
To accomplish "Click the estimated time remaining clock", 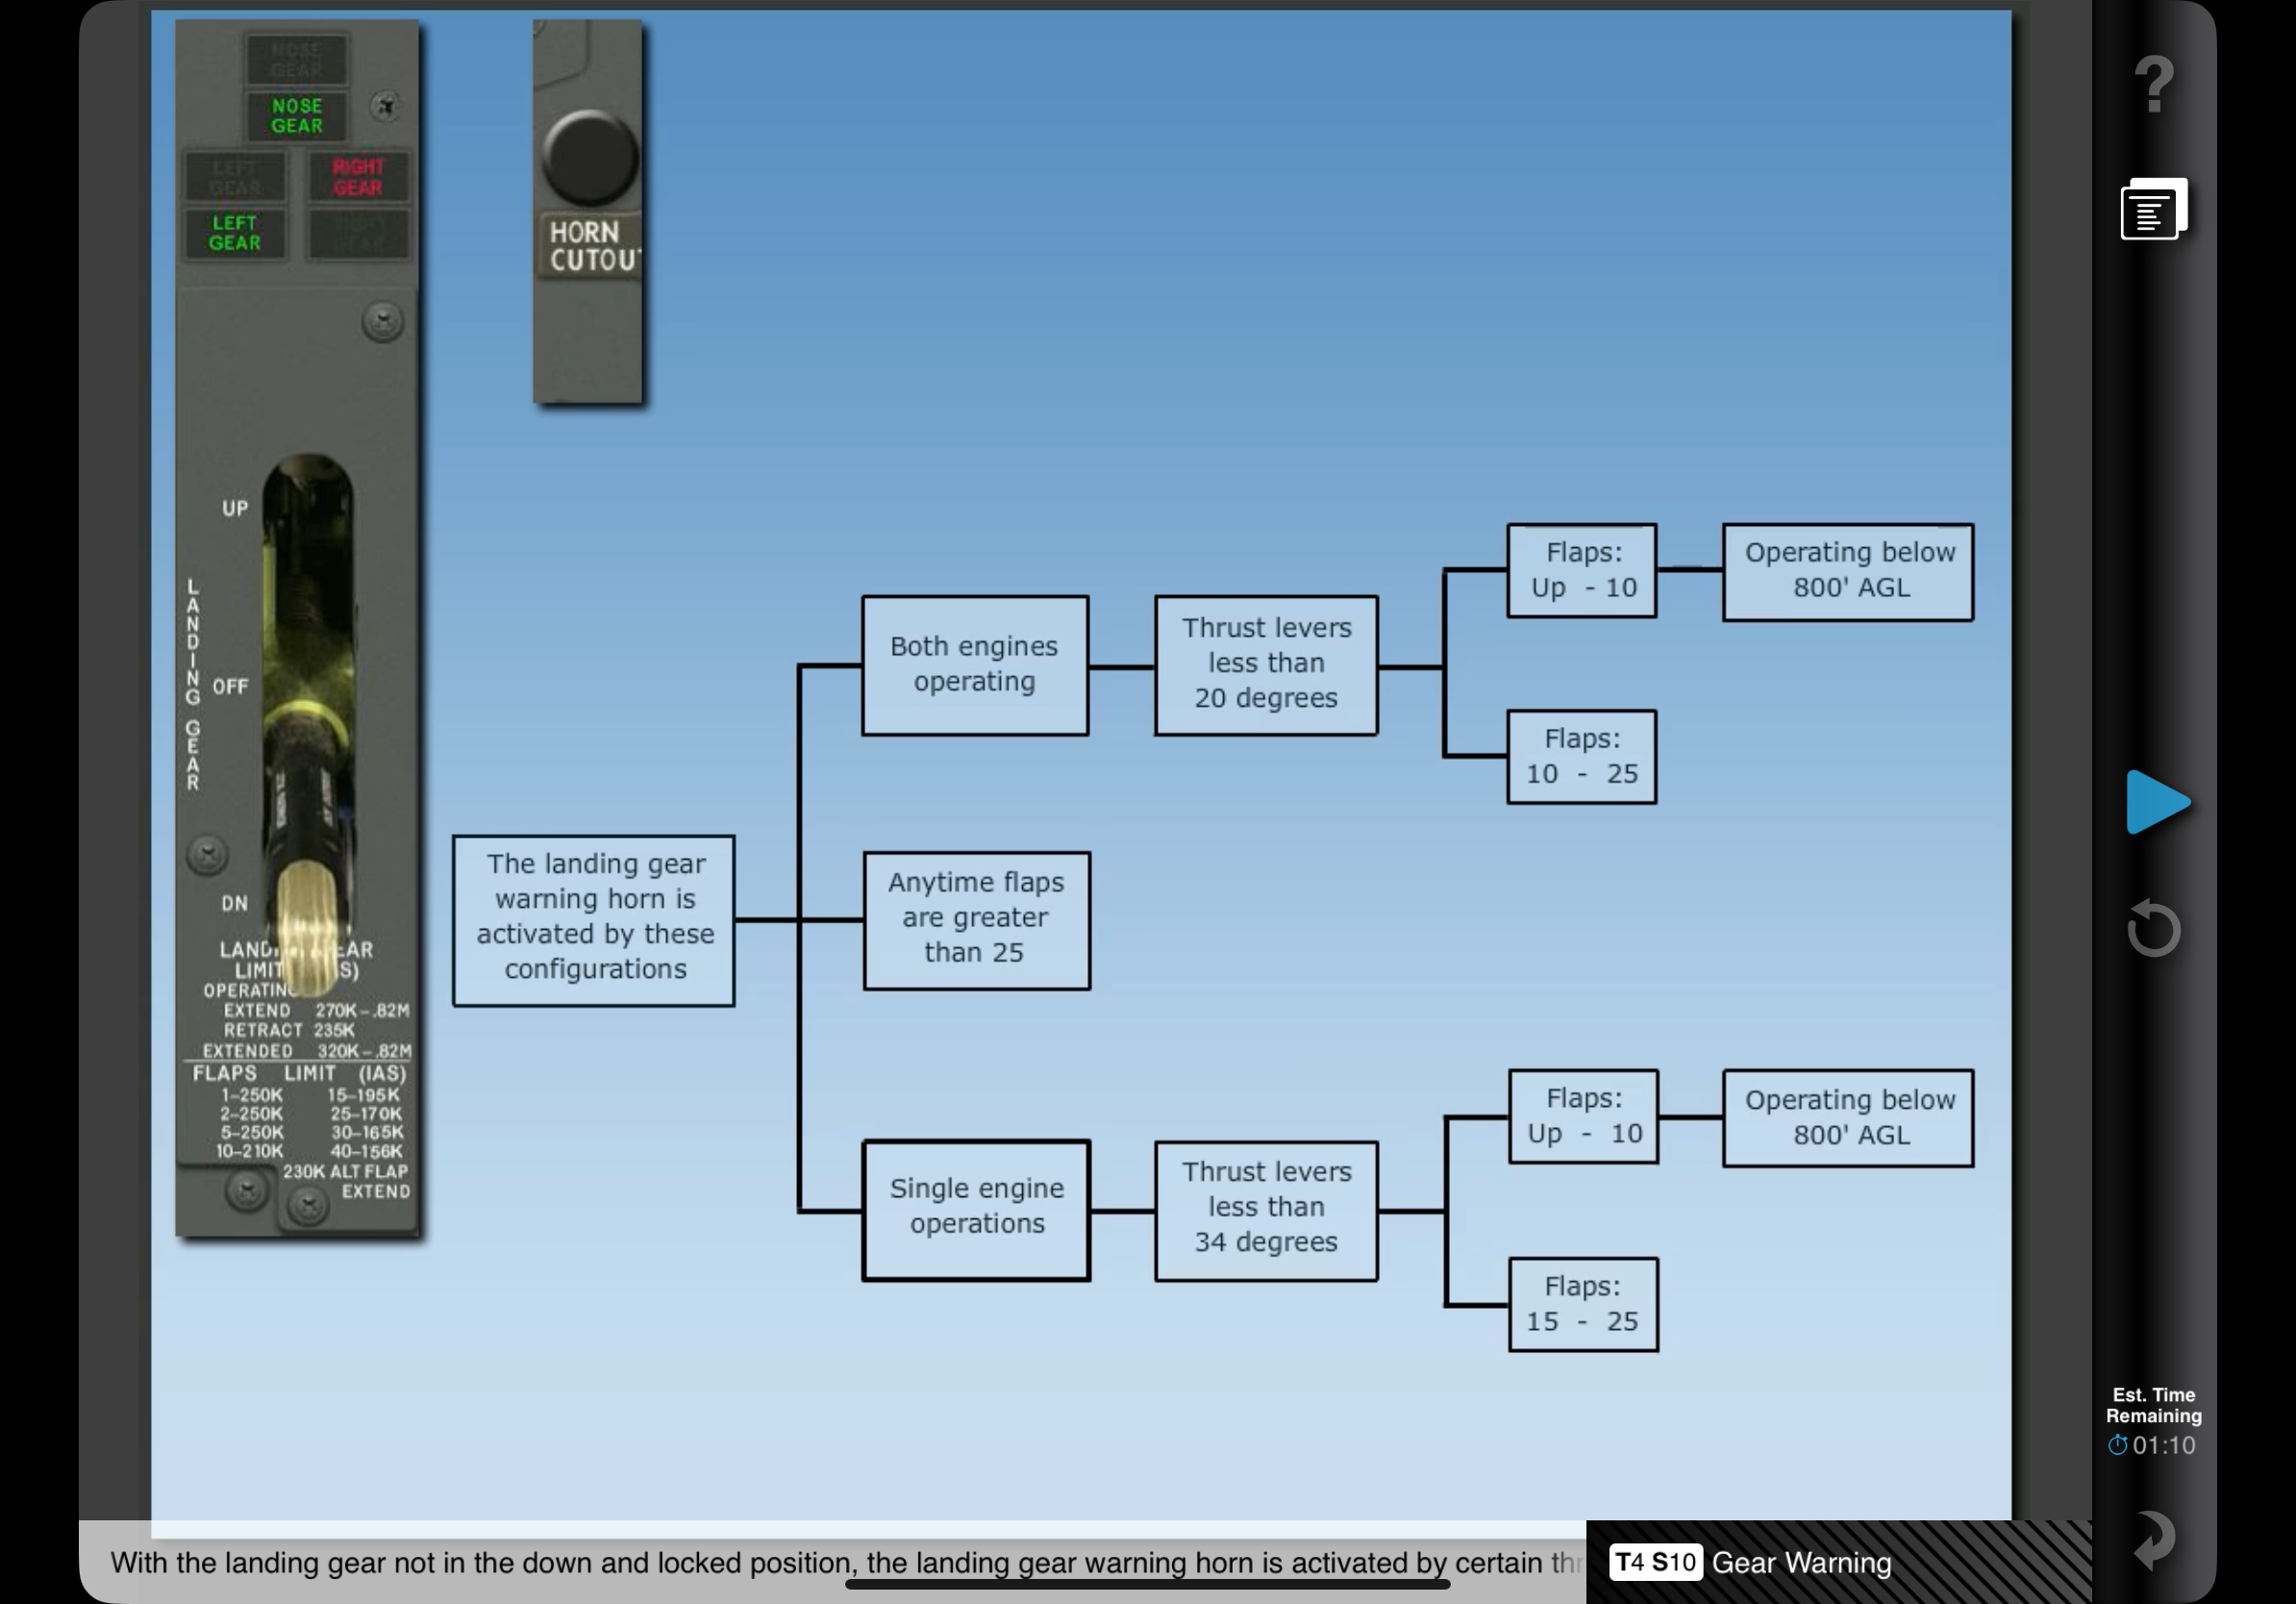I will pos(2152,1444).
